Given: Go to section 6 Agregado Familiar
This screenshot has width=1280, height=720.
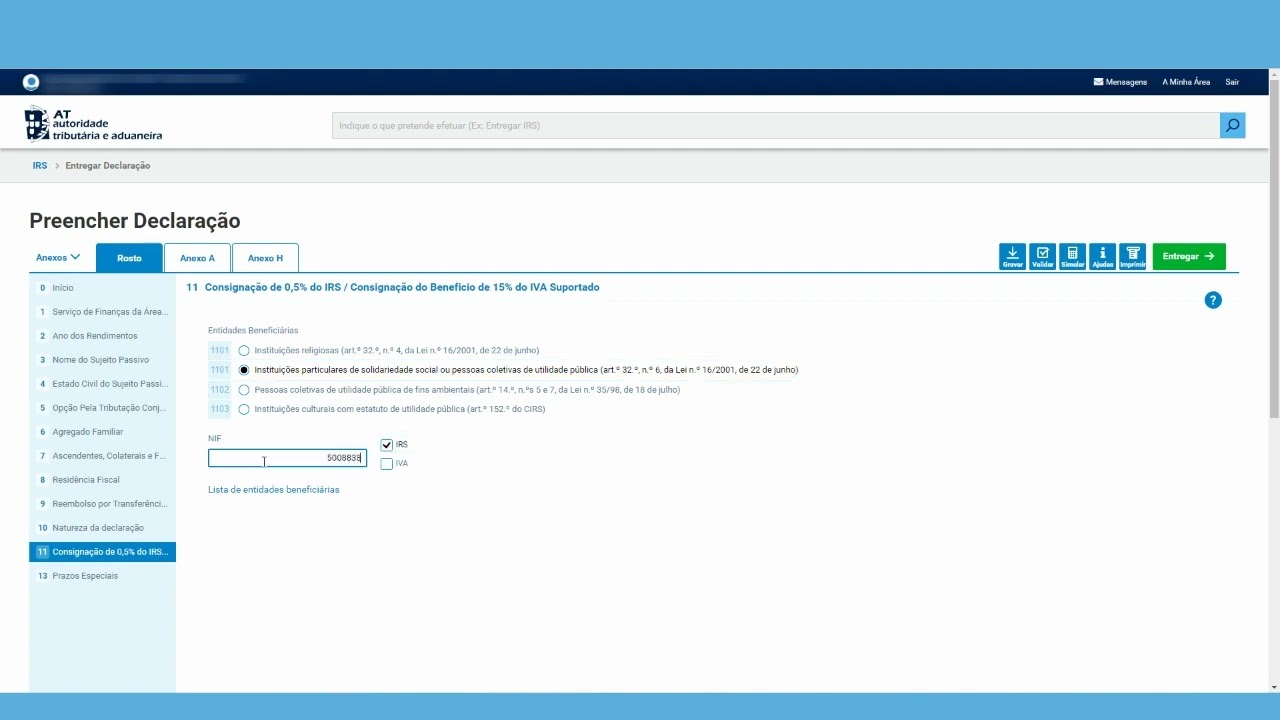Looking at the screenshot, I should tap(102, 432).
